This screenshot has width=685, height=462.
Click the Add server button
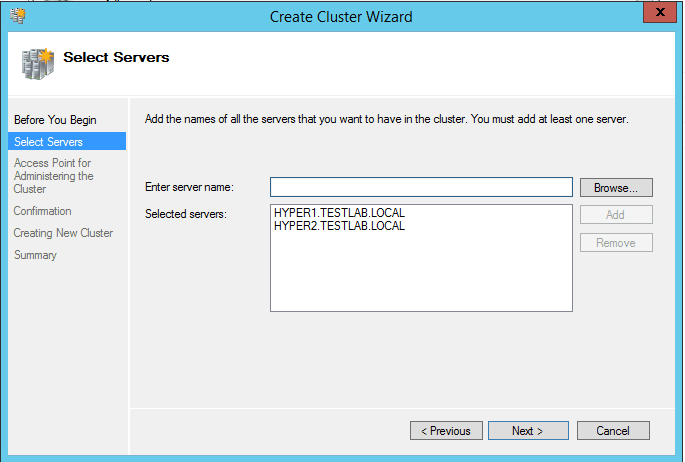point(616,215)
